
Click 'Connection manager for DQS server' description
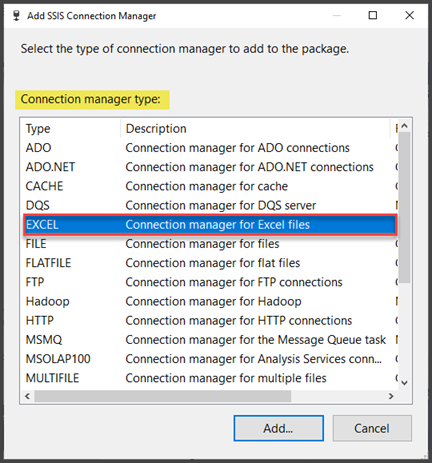[x=221, y=205]
